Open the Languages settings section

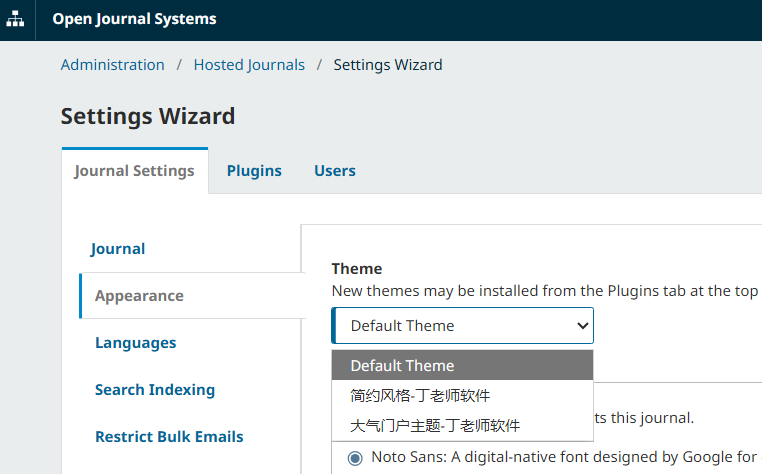[x=135, y=343]
